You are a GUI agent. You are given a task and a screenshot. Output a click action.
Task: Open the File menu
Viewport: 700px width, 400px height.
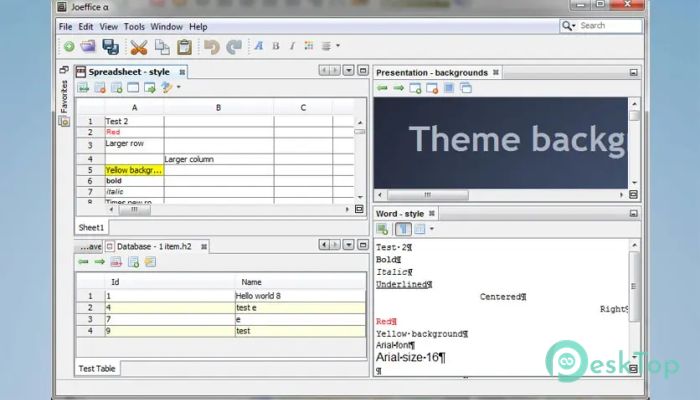tap(66, 27)
